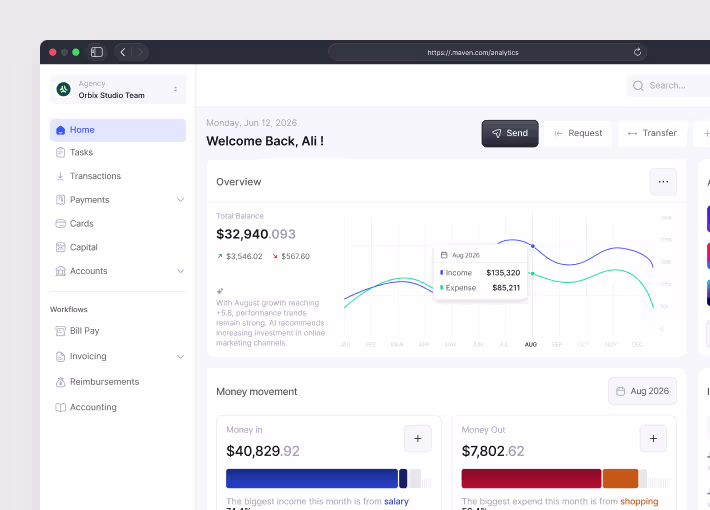Expand the Payments chevron
This screenshot has height=510, width=710.
(x=180, y=200)
